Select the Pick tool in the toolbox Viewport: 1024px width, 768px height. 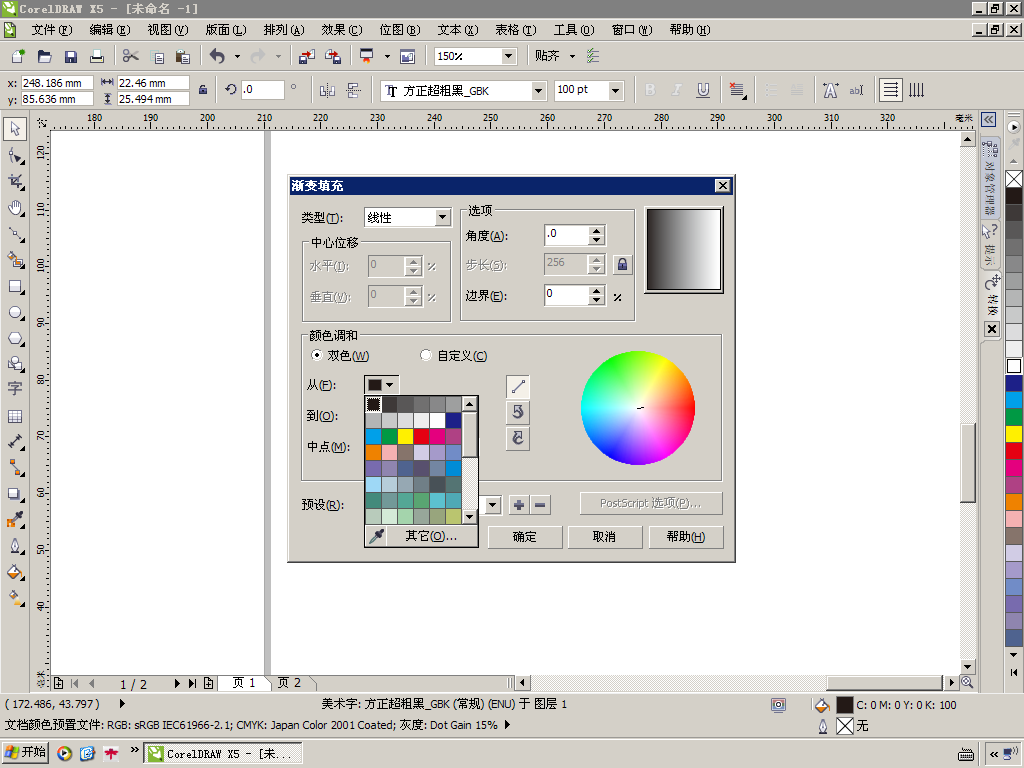pos(15,129)
